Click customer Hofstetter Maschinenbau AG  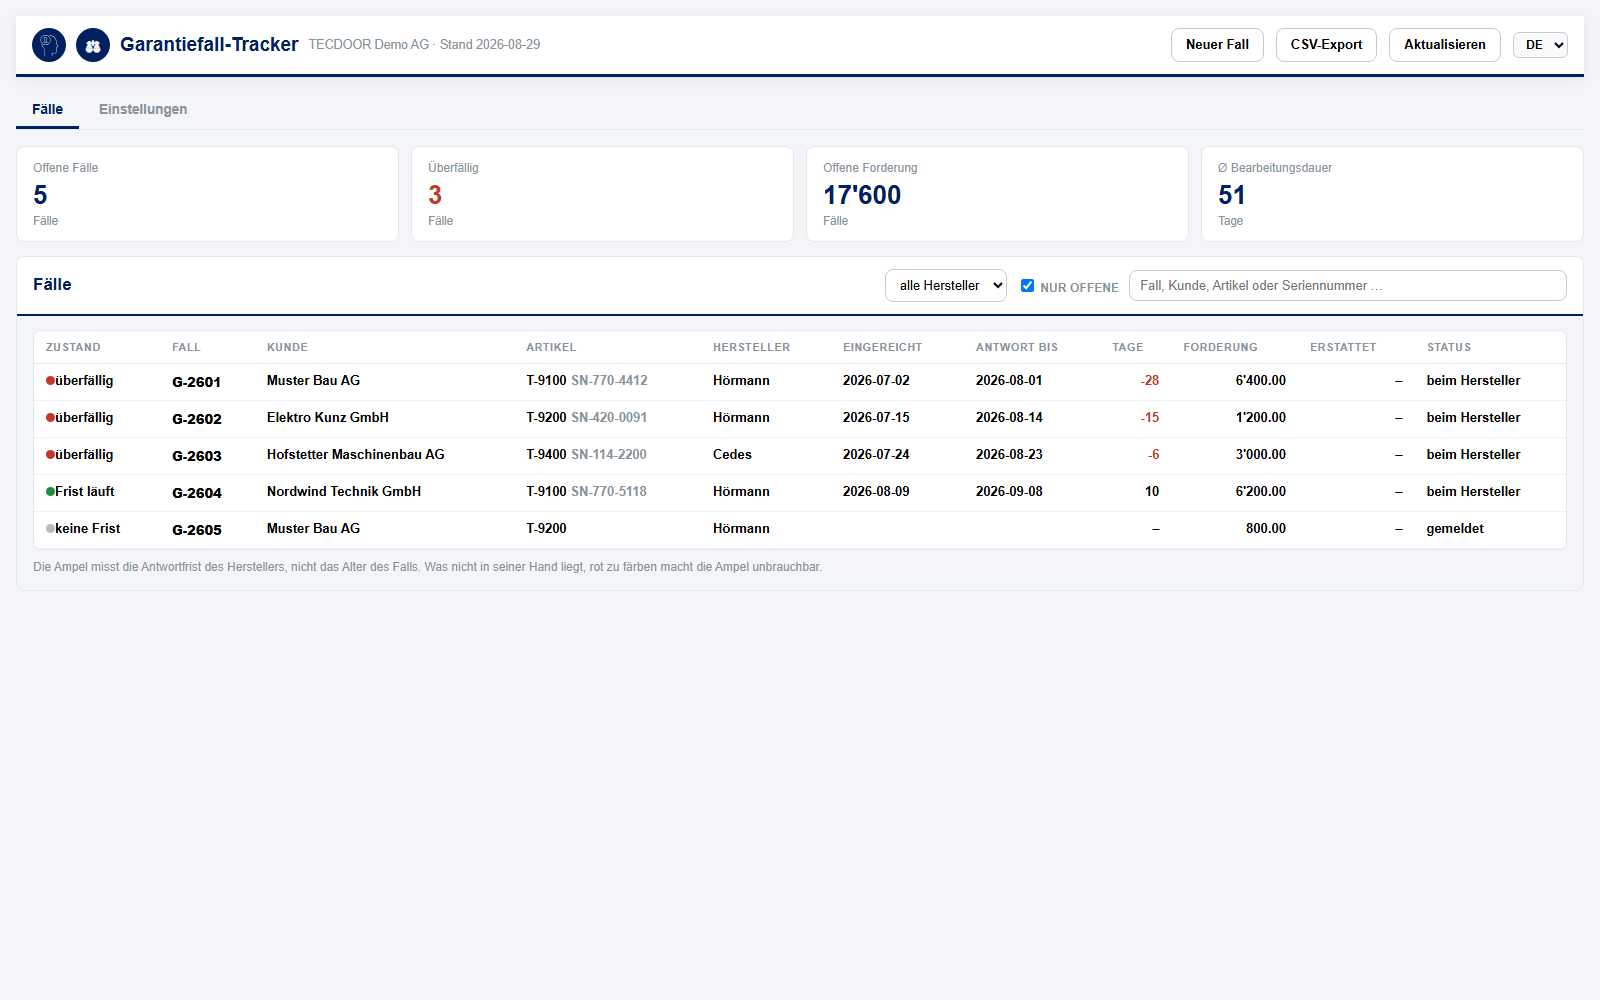pyautogui.click(x=355, y=455)
